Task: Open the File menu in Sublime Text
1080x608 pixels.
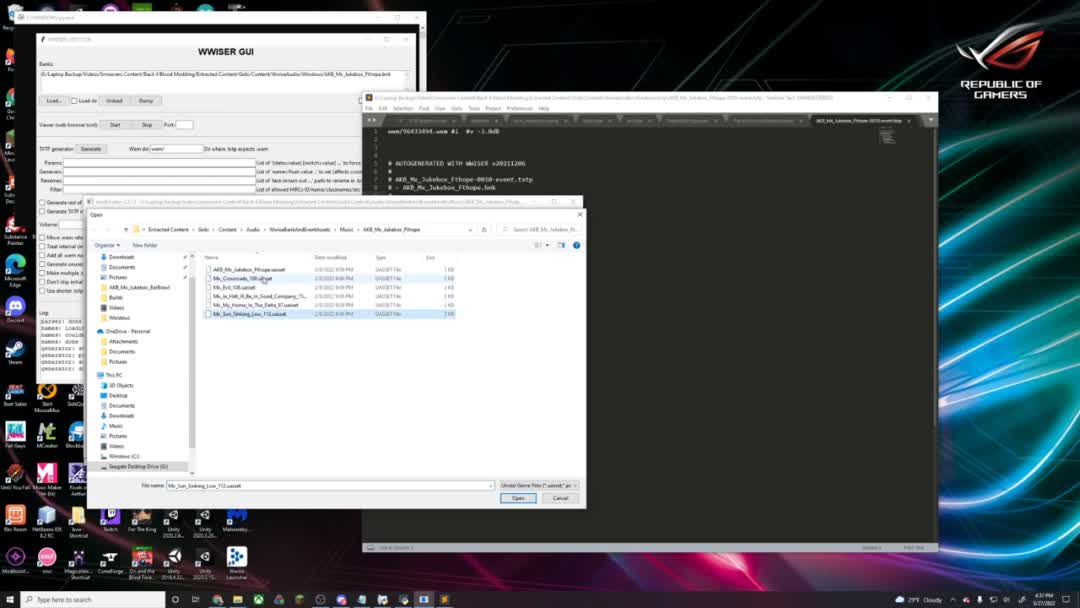Action: 369,109
